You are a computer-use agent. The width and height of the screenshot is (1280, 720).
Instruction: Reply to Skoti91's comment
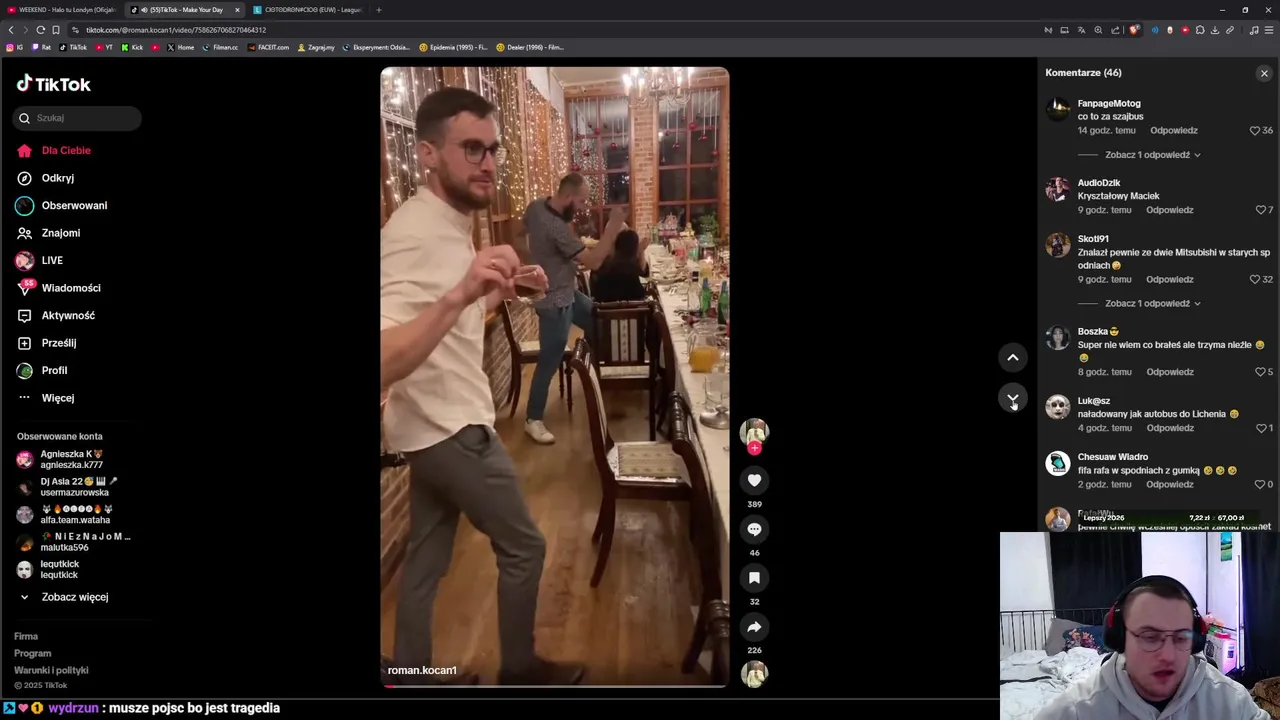(x=1170, y=279)
